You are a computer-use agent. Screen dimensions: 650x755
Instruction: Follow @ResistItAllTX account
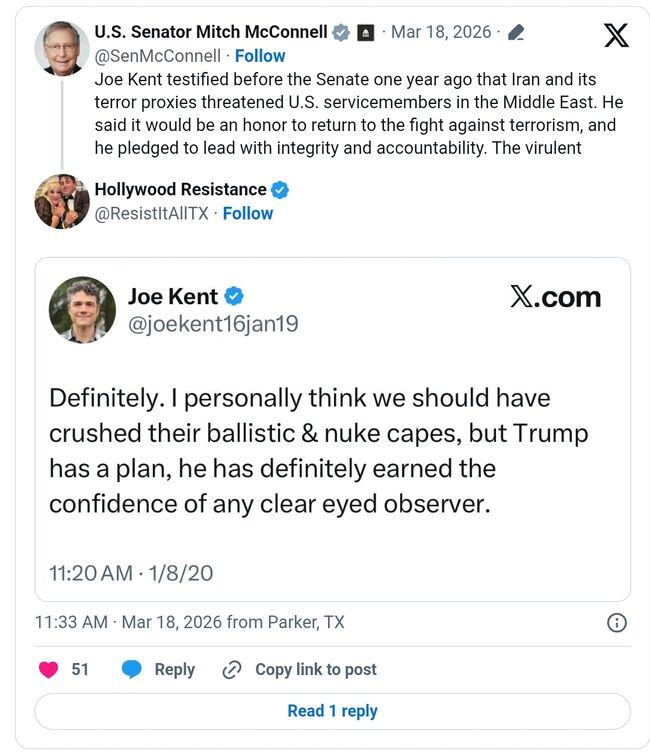[x=247, y=213]
